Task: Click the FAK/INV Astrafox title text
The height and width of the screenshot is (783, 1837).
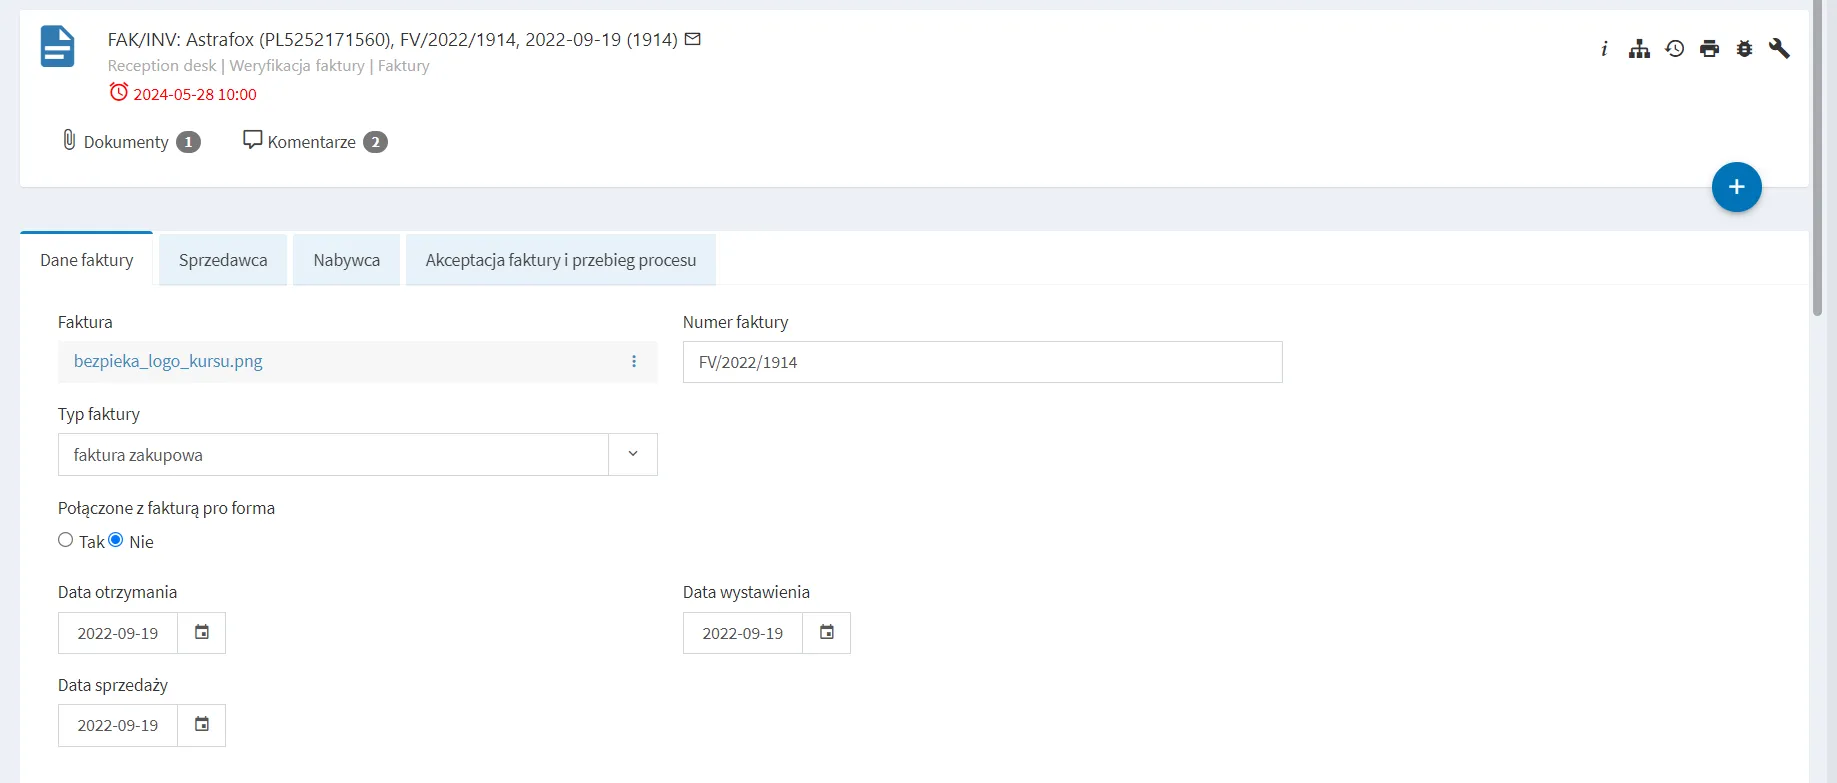Action: pyautogui.click(x=393, y=39)
